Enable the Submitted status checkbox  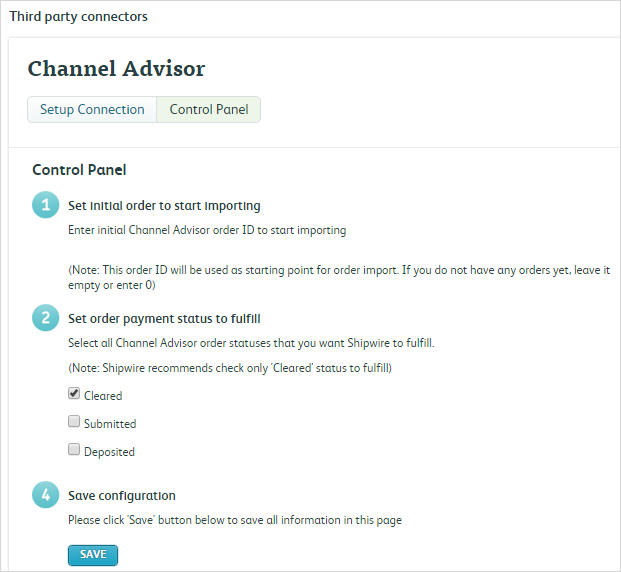tap(74, 422)
